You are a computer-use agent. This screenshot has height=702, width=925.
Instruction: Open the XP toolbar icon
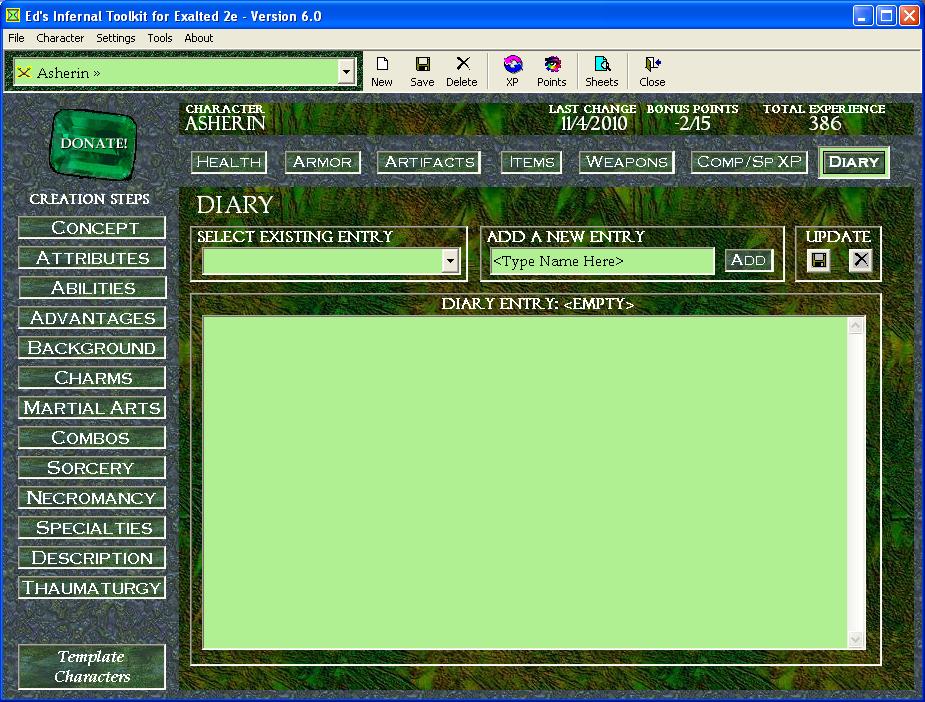(x=513, y=71)
